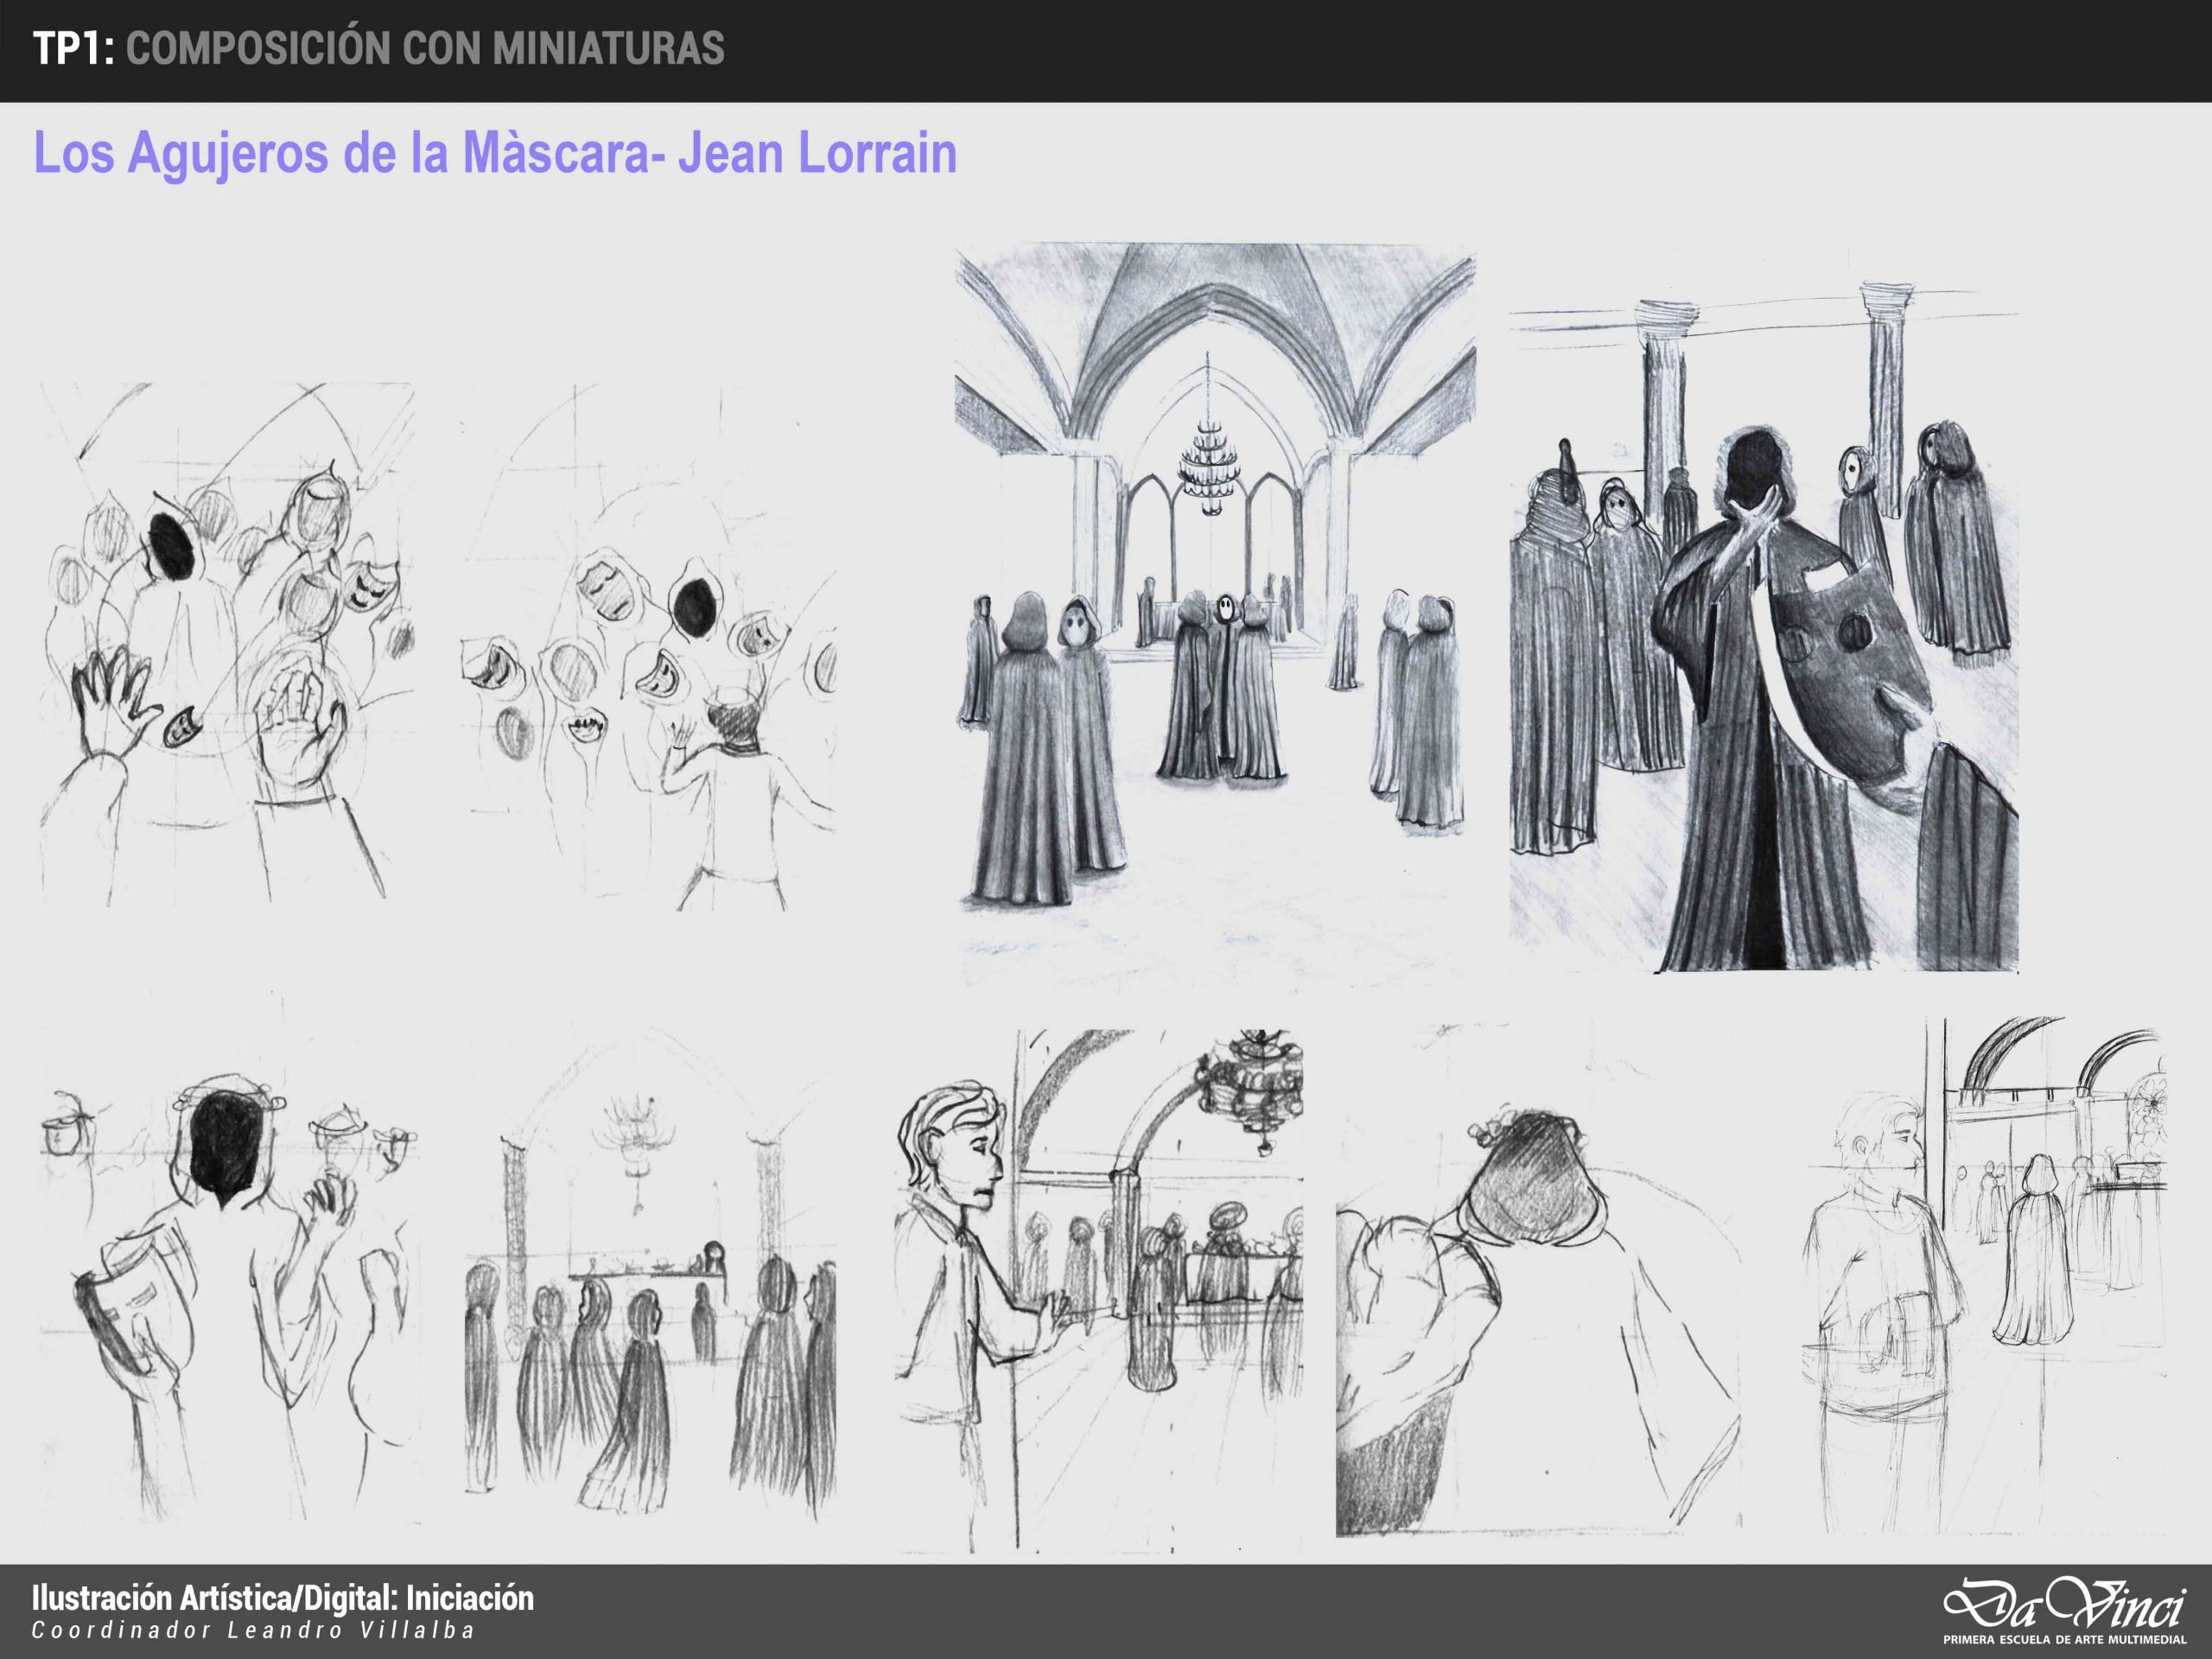
Task: Click the TP1 Composición con Miniaturas heading
Action: [378, 48]
